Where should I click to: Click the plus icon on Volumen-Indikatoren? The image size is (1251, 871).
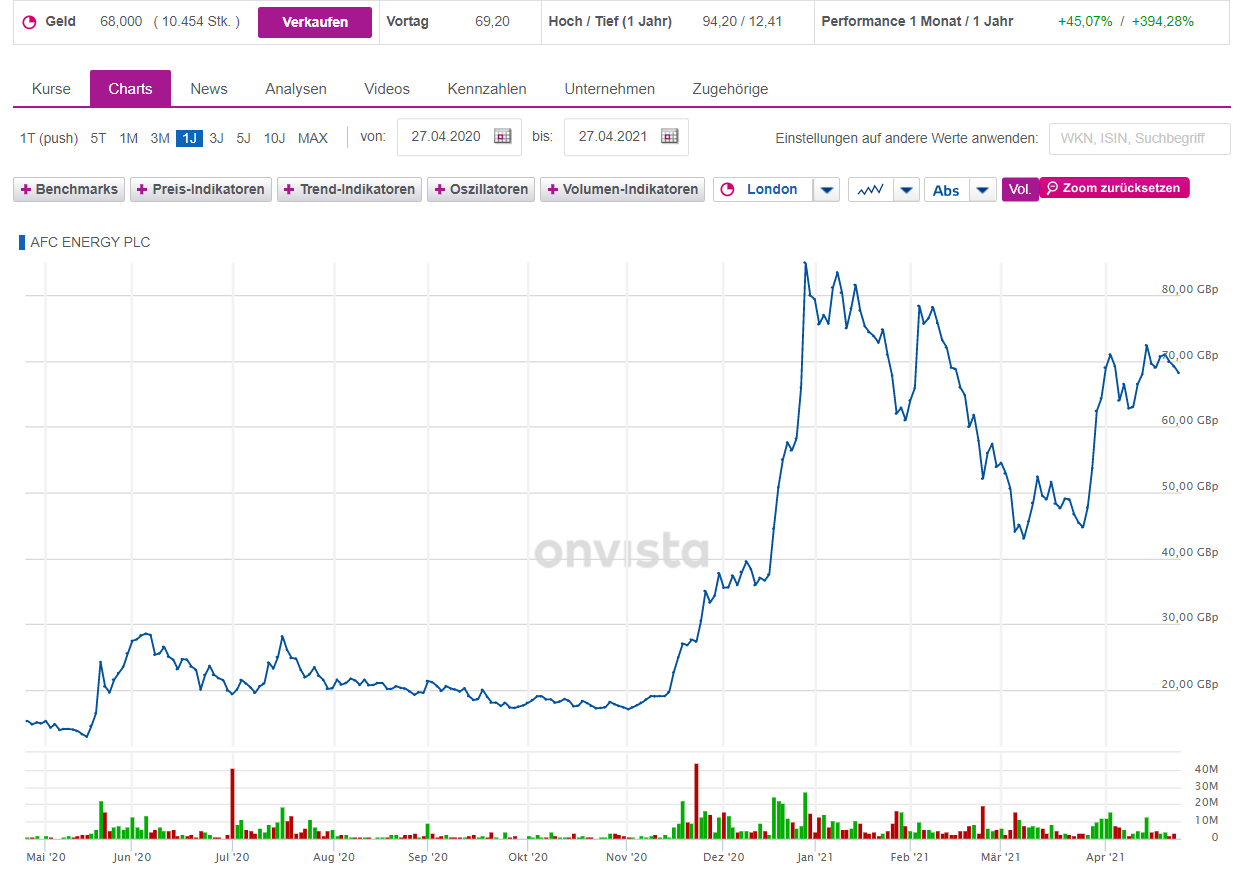(x=552, y=189)
